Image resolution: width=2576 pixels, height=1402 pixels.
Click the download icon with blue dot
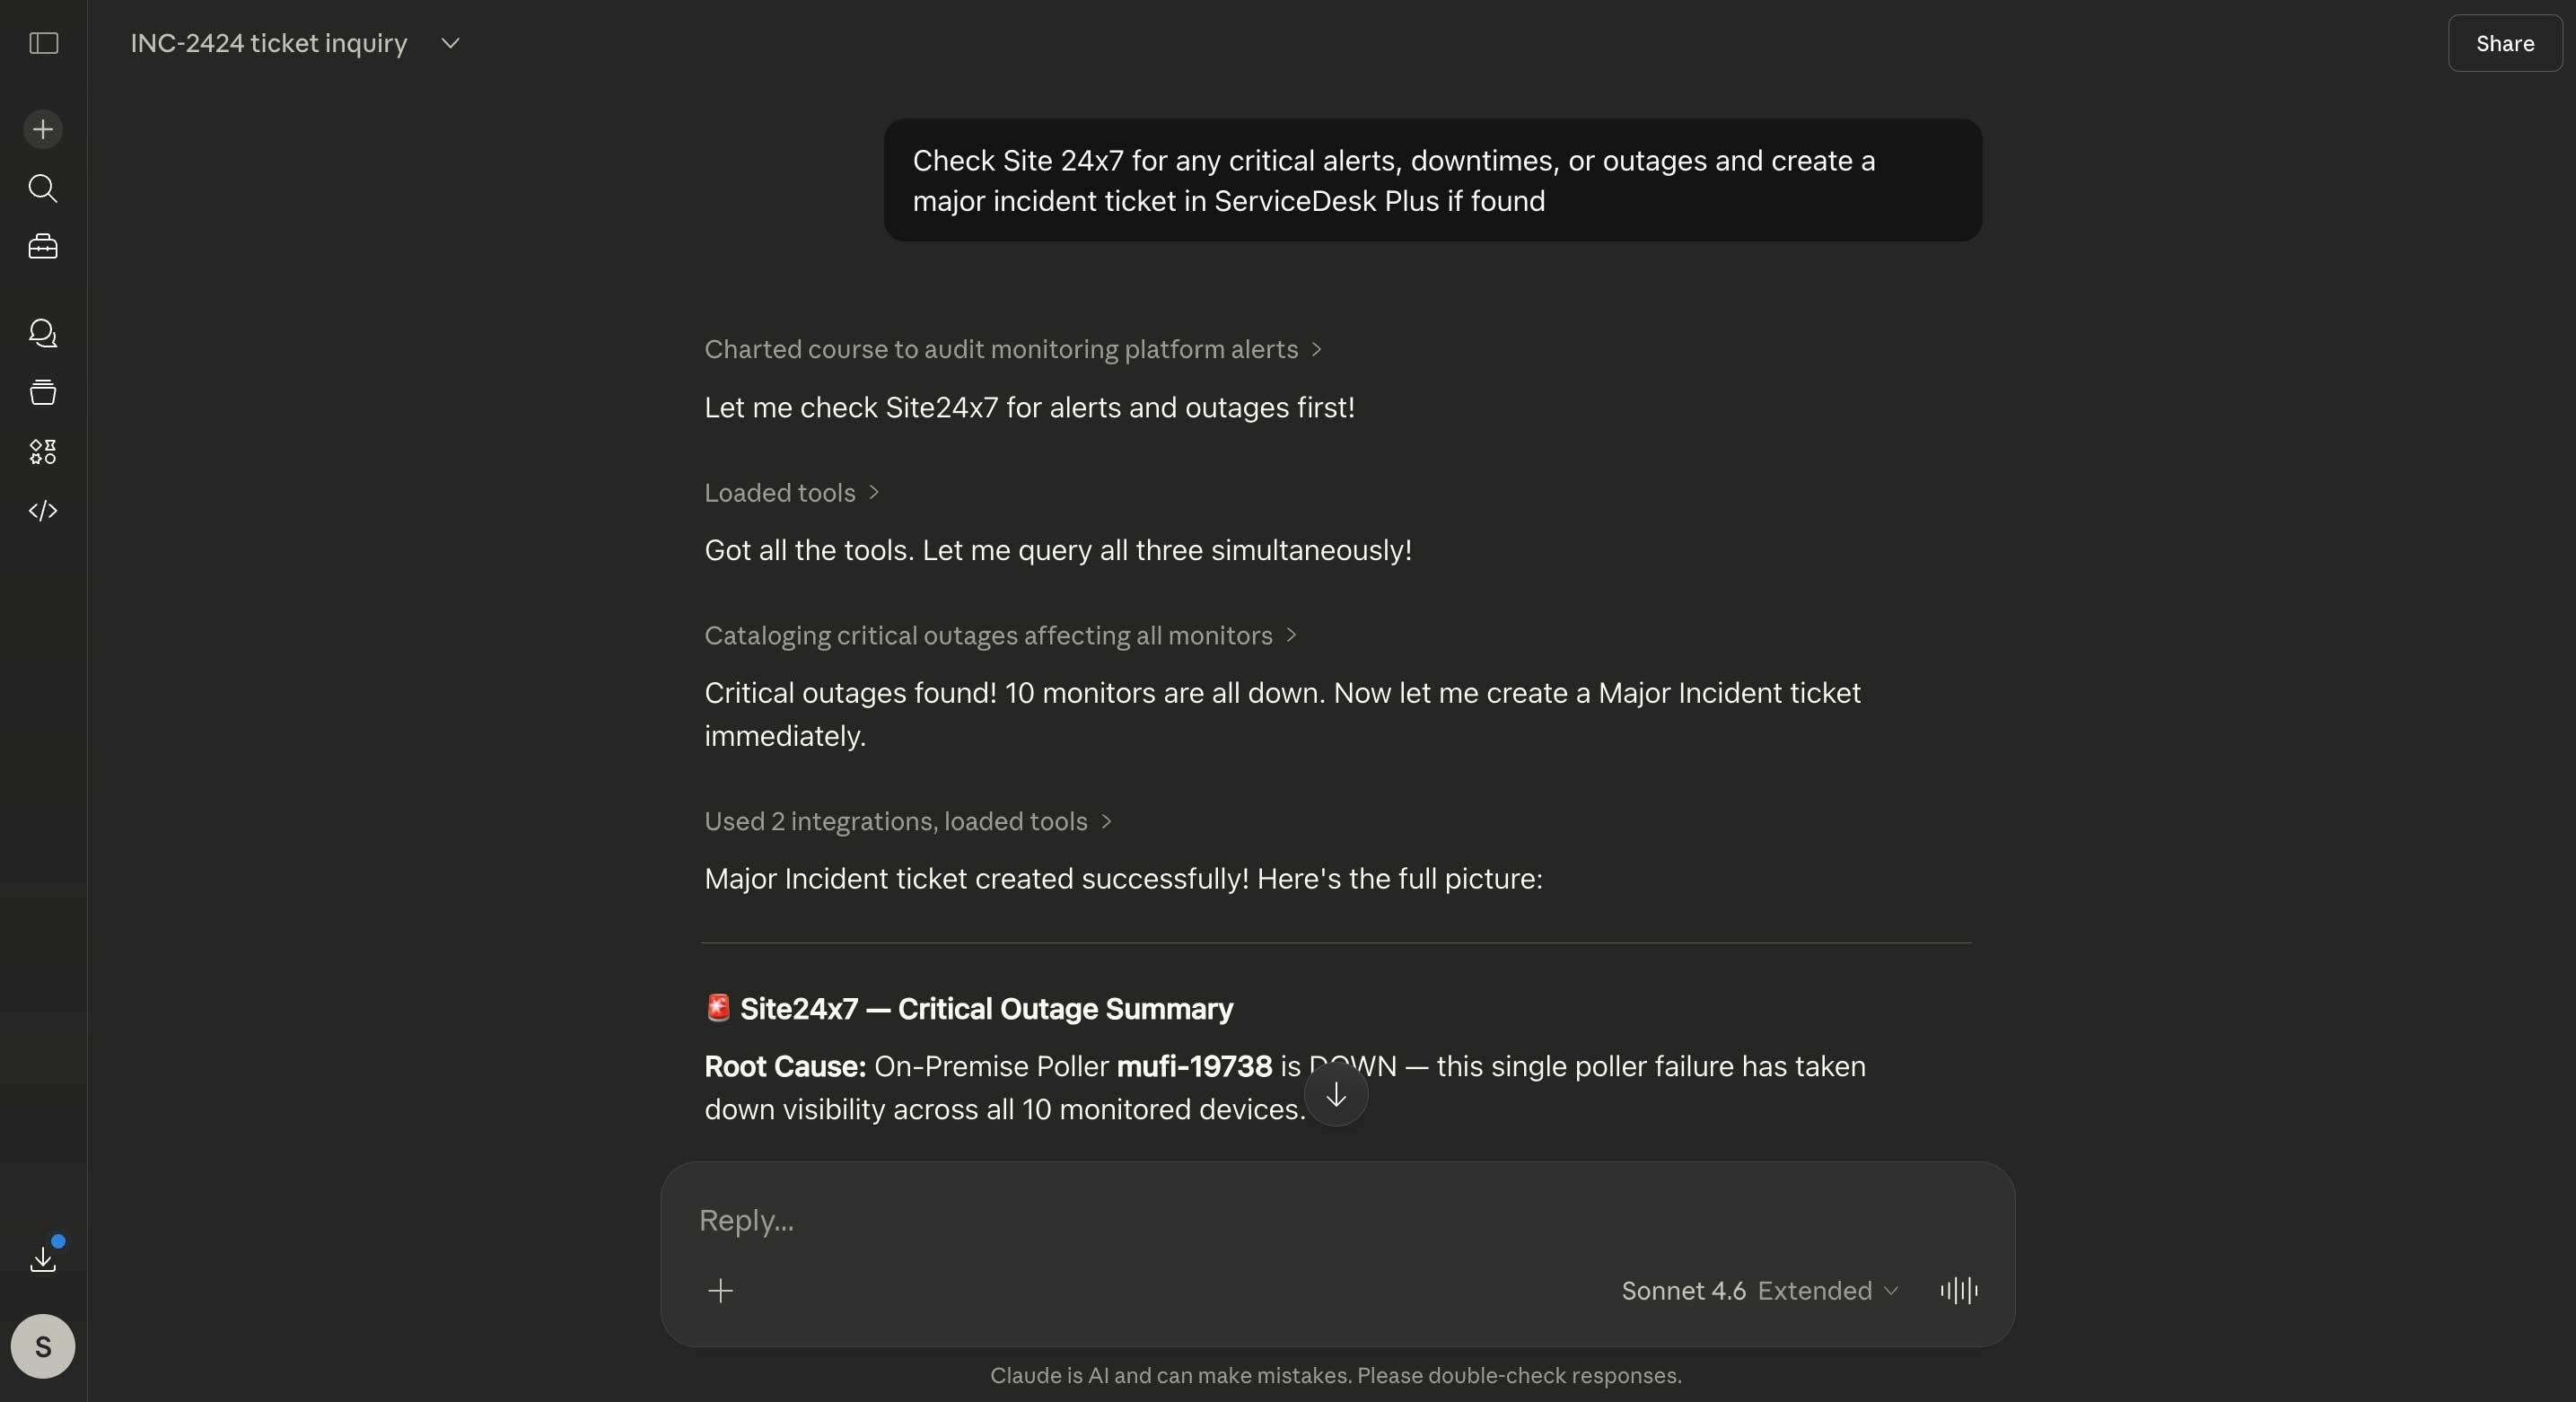tap(43, 1258)
